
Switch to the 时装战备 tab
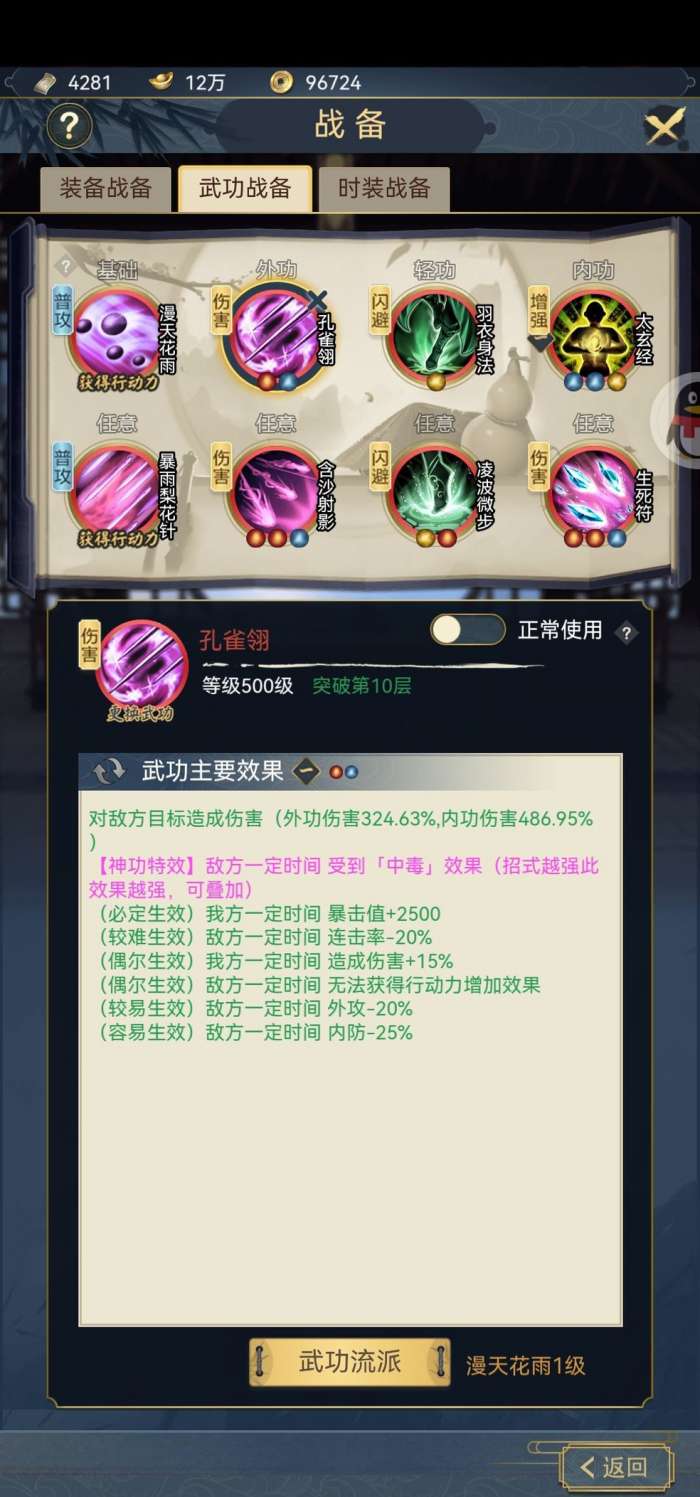pos(384,188)
